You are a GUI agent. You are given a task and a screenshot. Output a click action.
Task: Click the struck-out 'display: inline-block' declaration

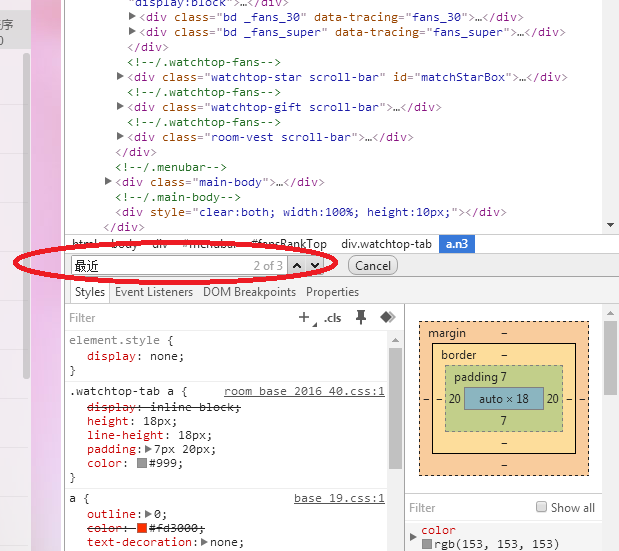(164, 407)
